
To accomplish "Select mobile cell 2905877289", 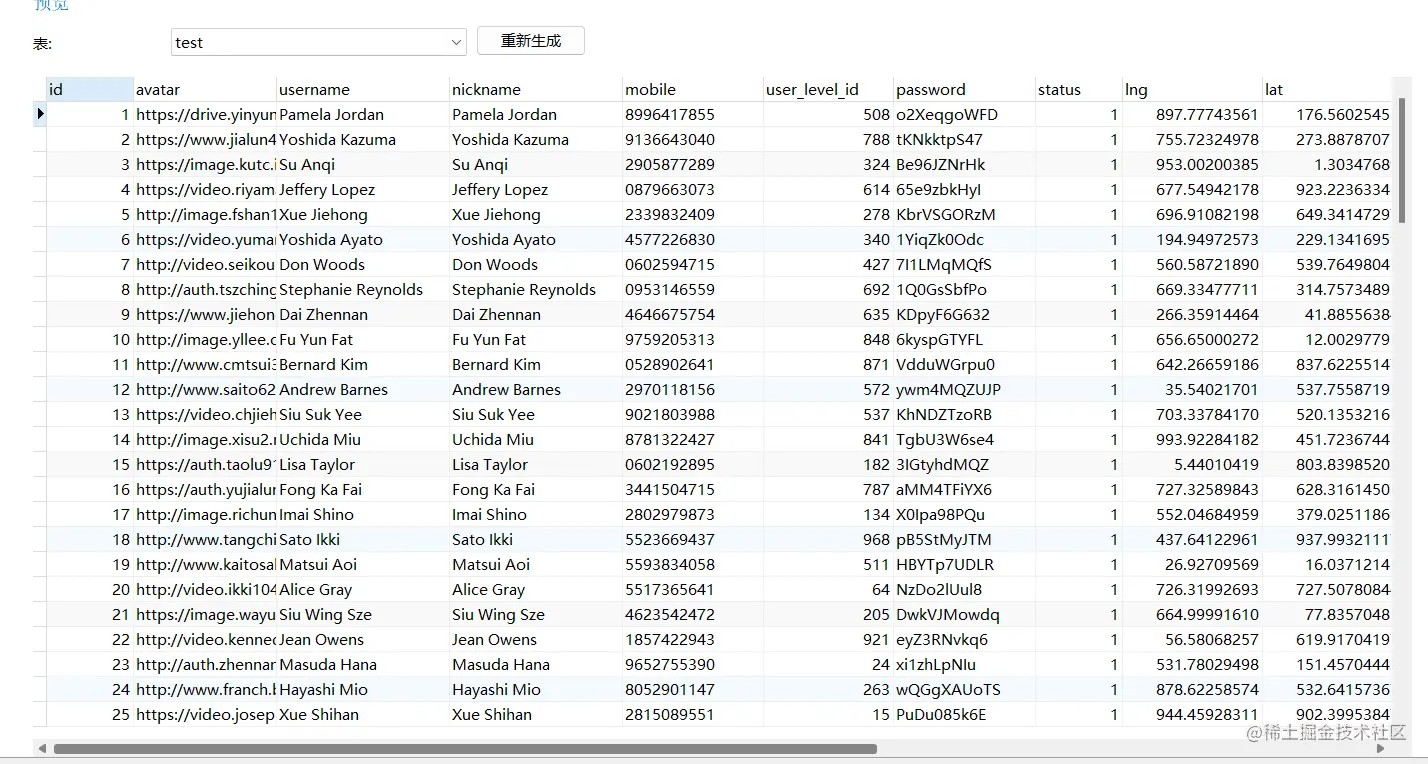I will (x=693, y=164).
